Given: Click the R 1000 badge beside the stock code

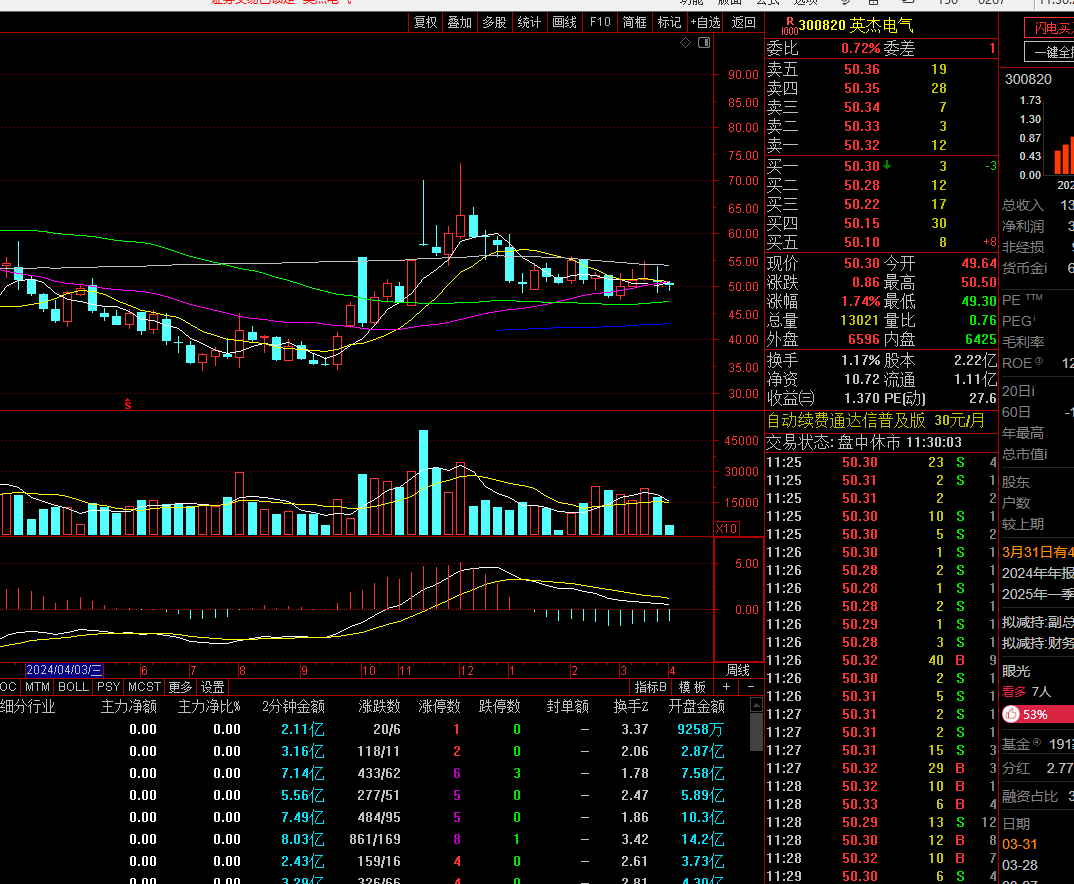Looking at the screenshot, I should pyautogui.click(x=790, y=26).
